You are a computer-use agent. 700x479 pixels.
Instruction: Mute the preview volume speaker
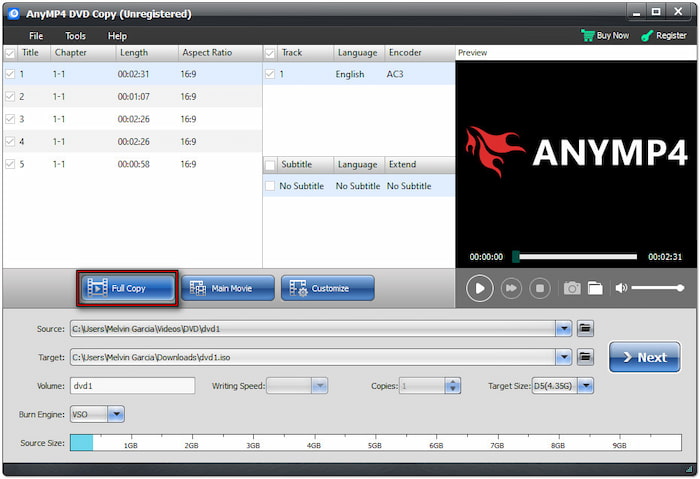pos(621,288)
